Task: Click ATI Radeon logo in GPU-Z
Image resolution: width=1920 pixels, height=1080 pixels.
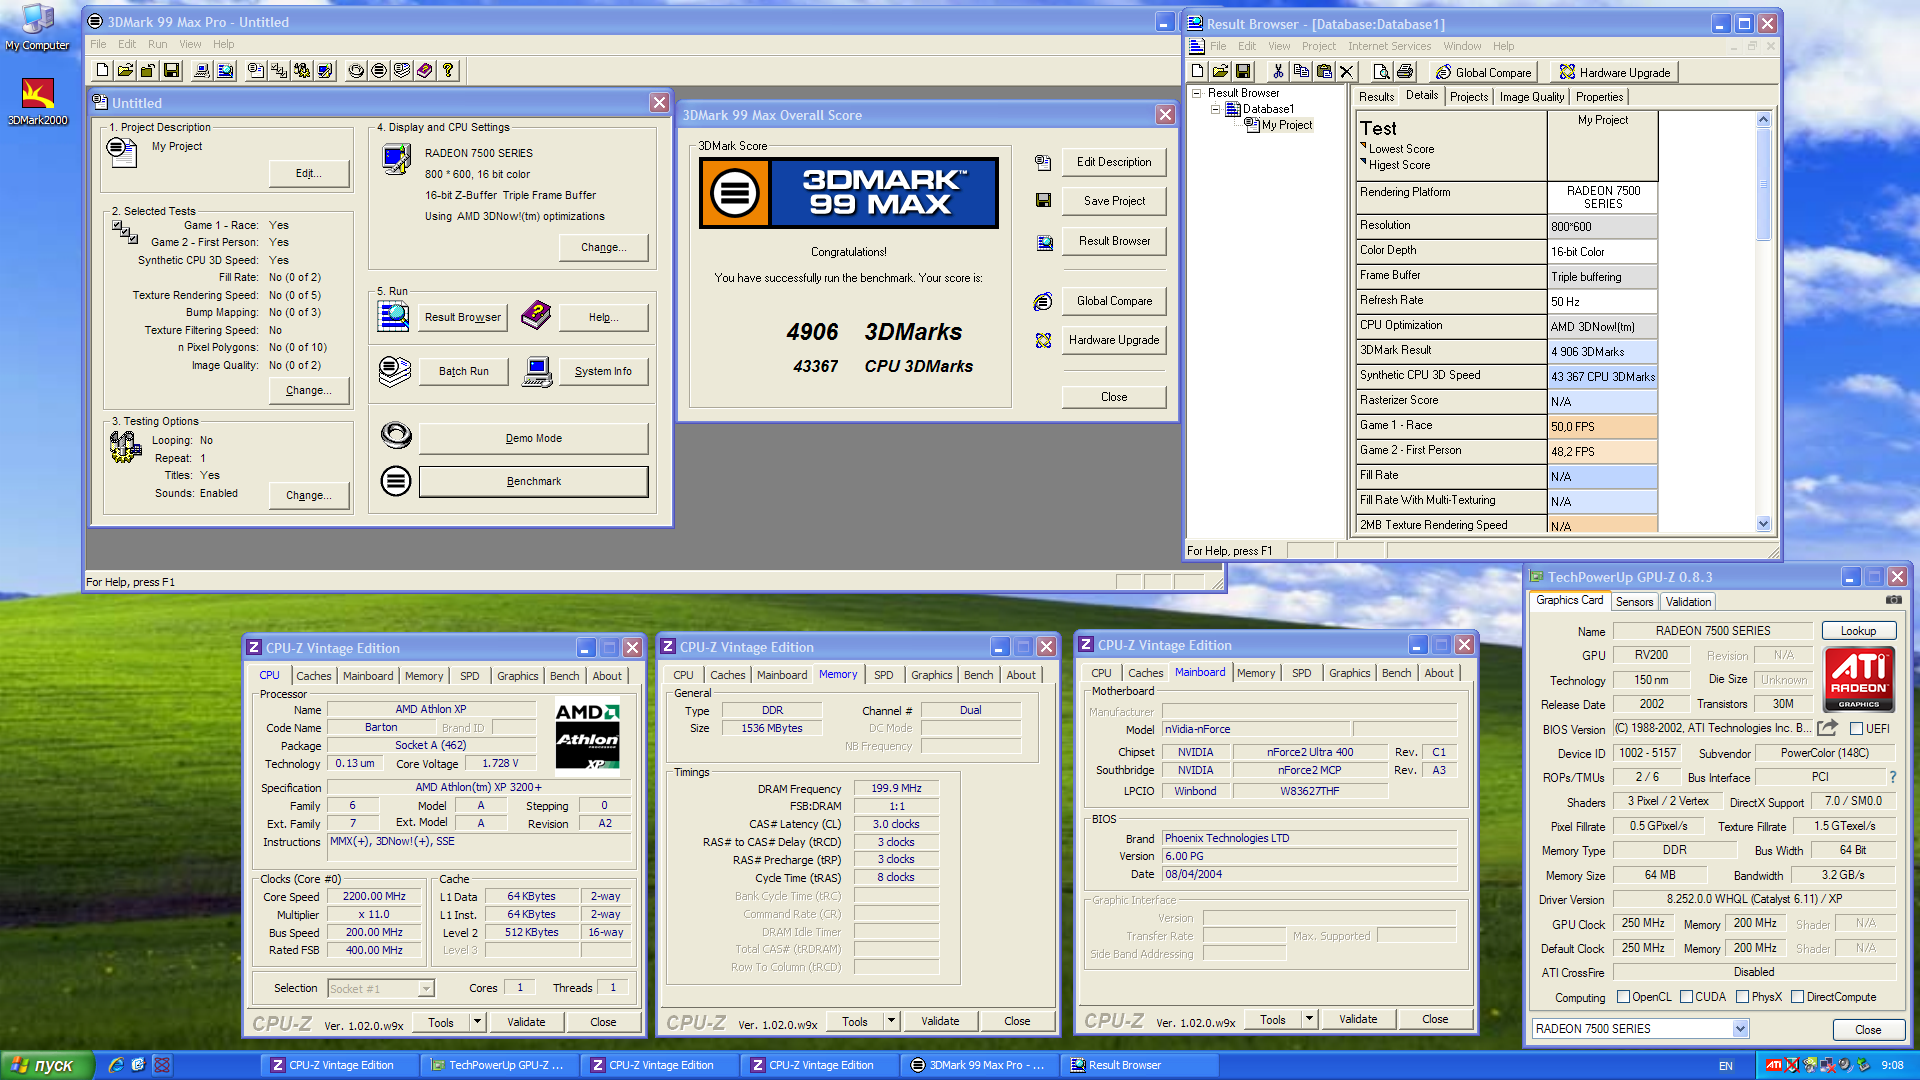Action: [x=1859, y=679]
